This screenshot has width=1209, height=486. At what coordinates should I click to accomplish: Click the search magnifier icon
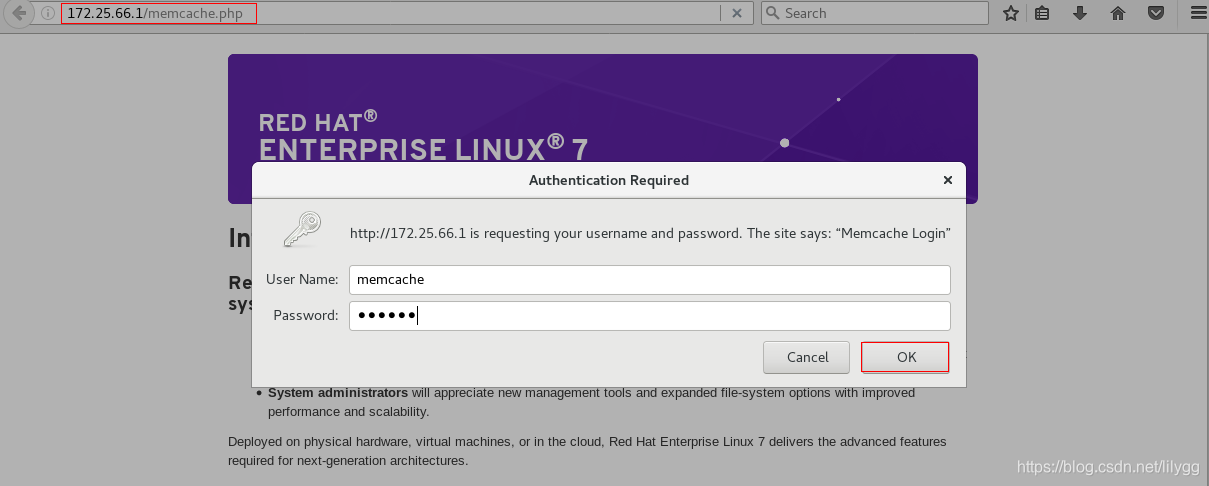tap(773, 14)
